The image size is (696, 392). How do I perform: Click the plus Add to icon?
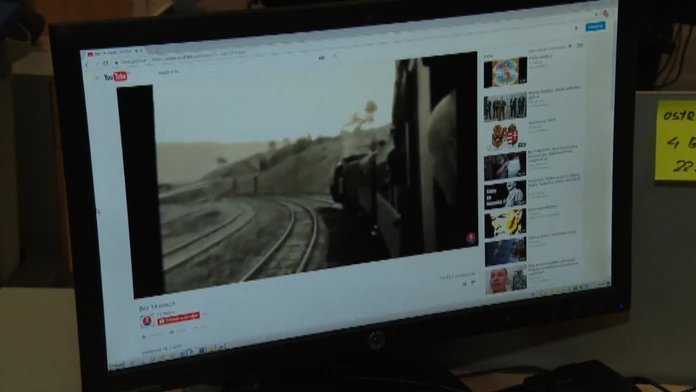tap(144, 337)
